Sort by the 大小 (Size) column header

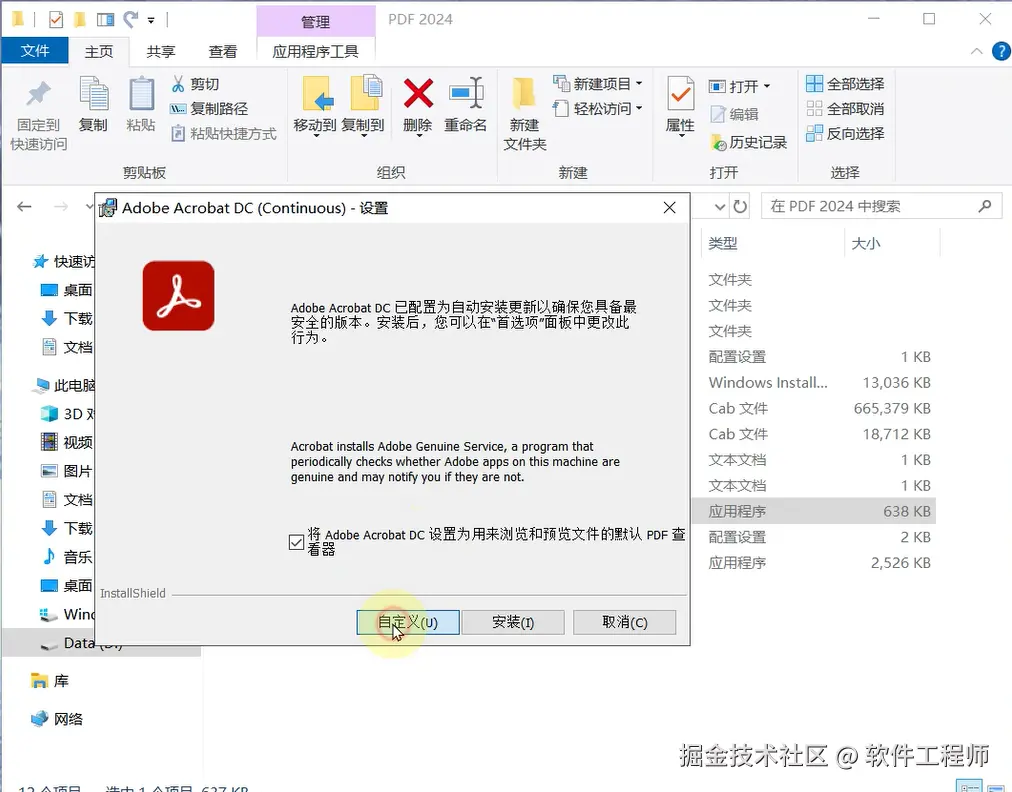tap(892, 243)
